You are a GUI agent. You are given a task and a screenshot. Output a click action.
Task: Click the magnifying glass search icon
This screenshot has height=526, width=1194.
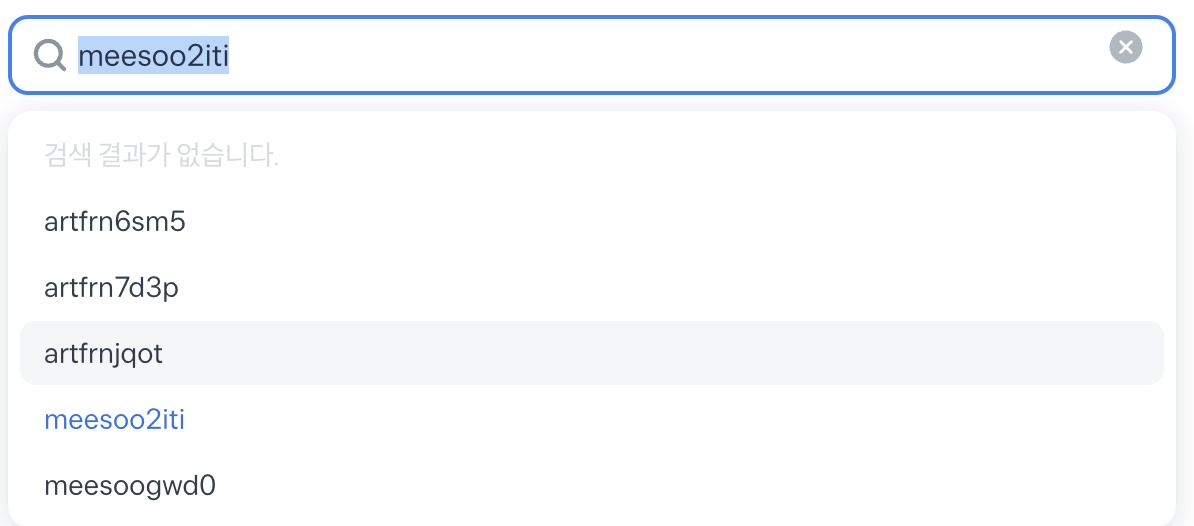(50, 54)
